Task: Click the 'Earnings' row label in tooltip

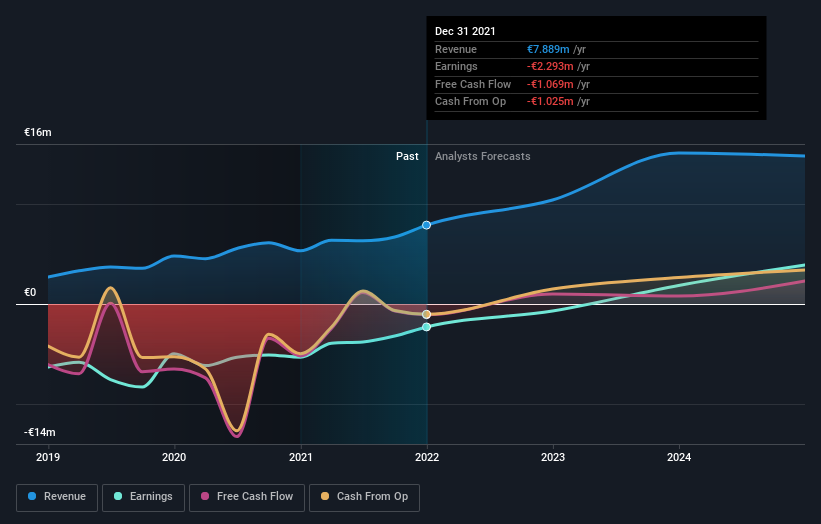Action: click(x=456, y=66)
